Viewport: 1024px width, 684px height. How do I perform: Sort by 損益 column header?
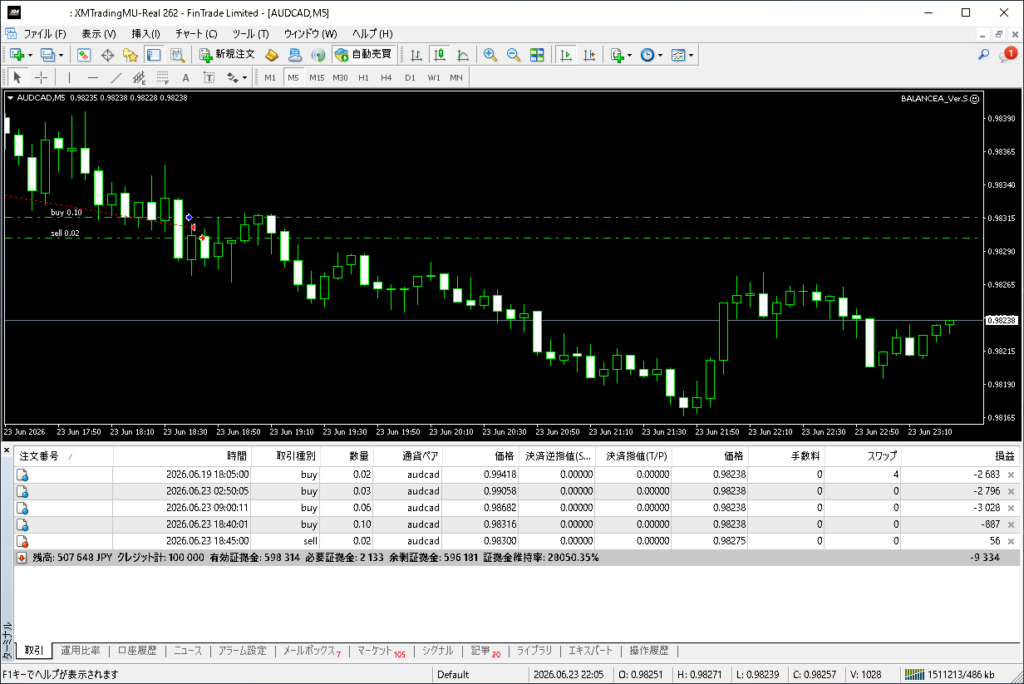pos(1004,456)
